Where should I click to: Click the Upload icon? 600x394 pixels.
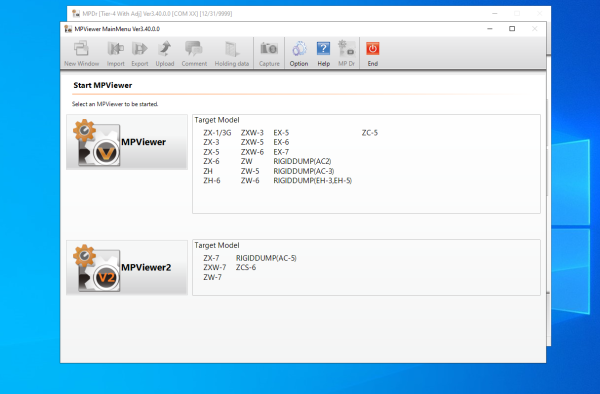pyautogui.click(x=165, y=54)
